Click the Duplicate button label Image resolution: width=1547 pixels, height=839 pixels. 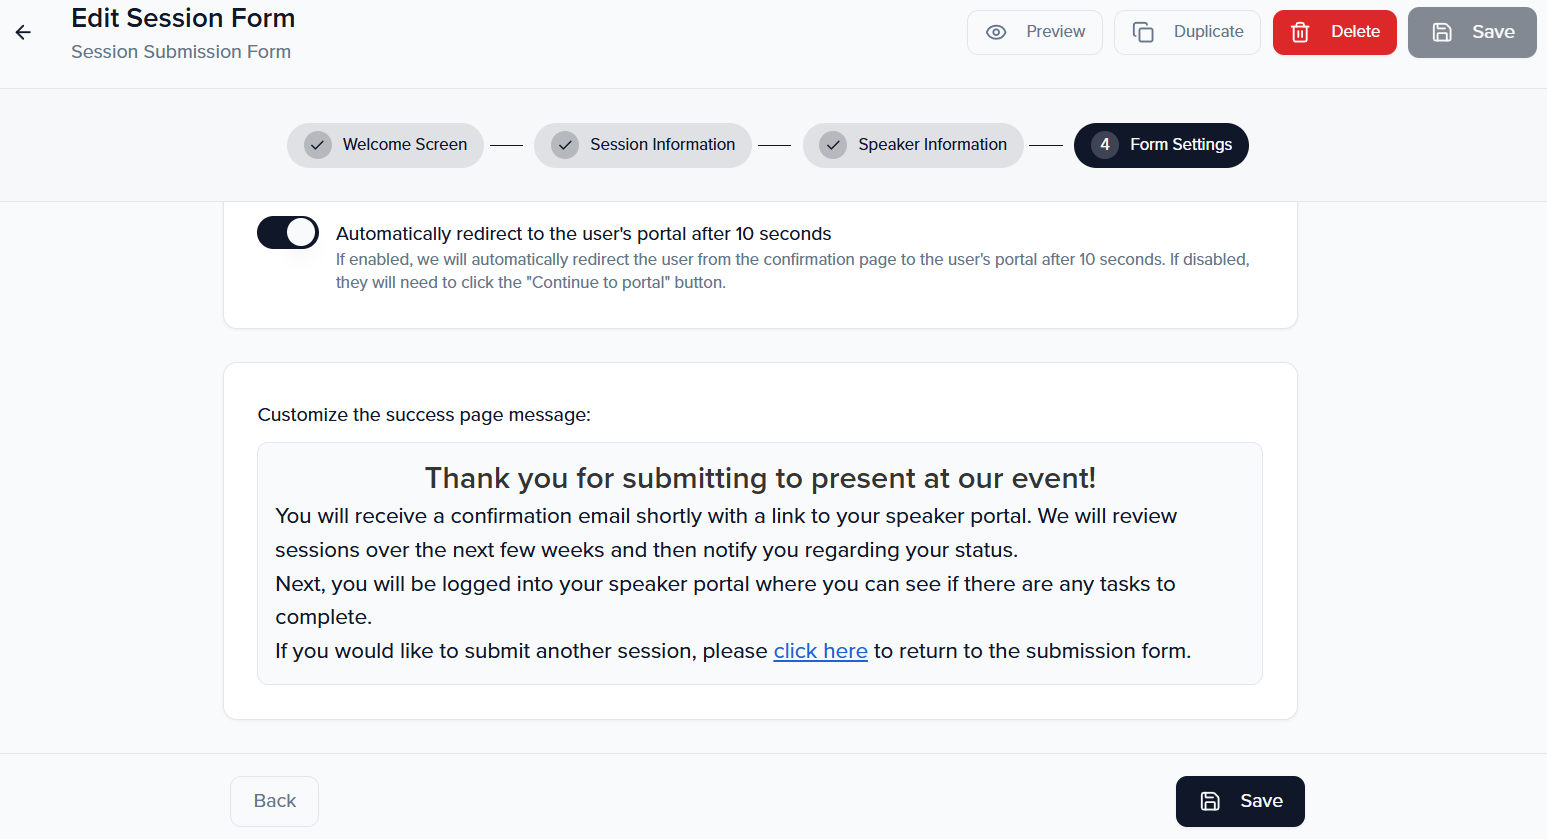pos(1208,32)
